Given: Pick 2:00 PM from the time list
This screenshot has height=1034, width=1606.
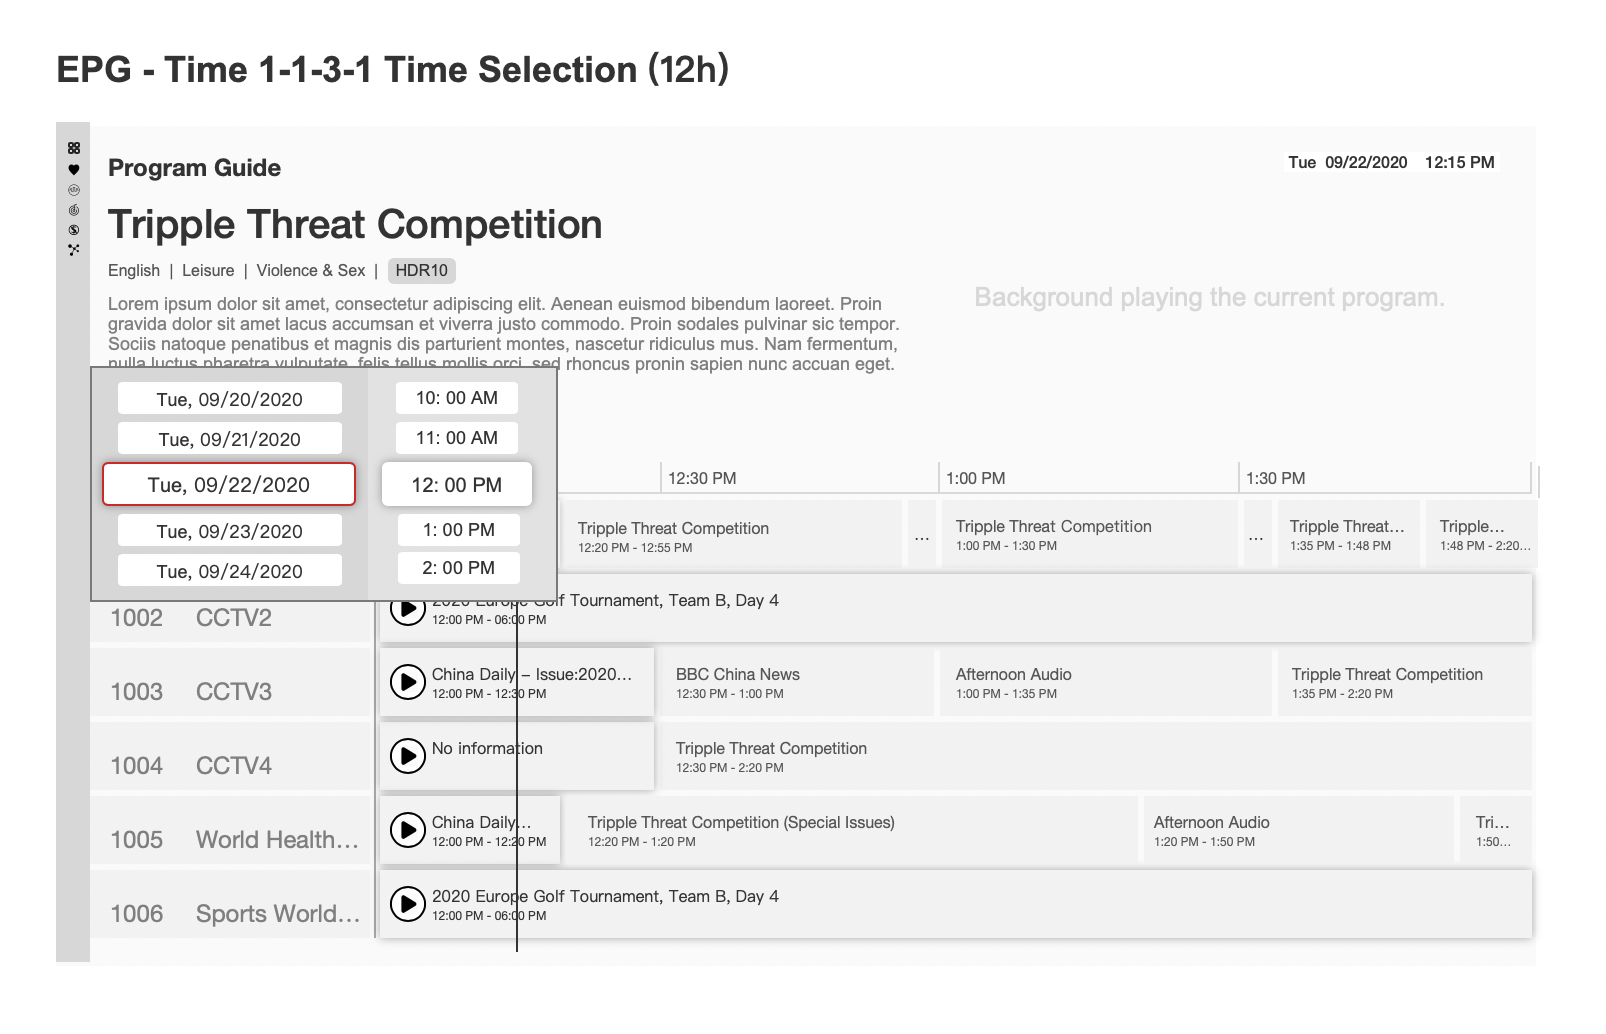Looking at the screenshot, I should 458,568.
